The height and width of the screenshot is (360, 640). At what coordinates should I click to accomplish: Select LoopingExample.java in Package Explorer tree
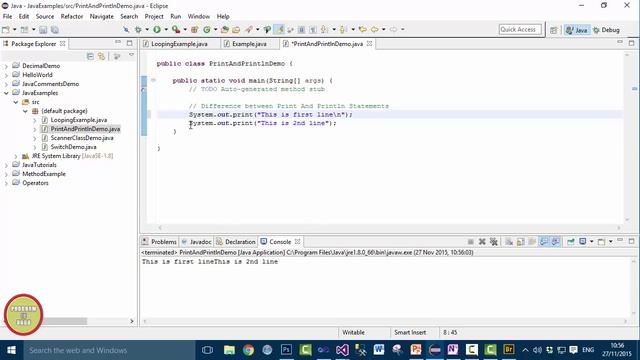79,120
